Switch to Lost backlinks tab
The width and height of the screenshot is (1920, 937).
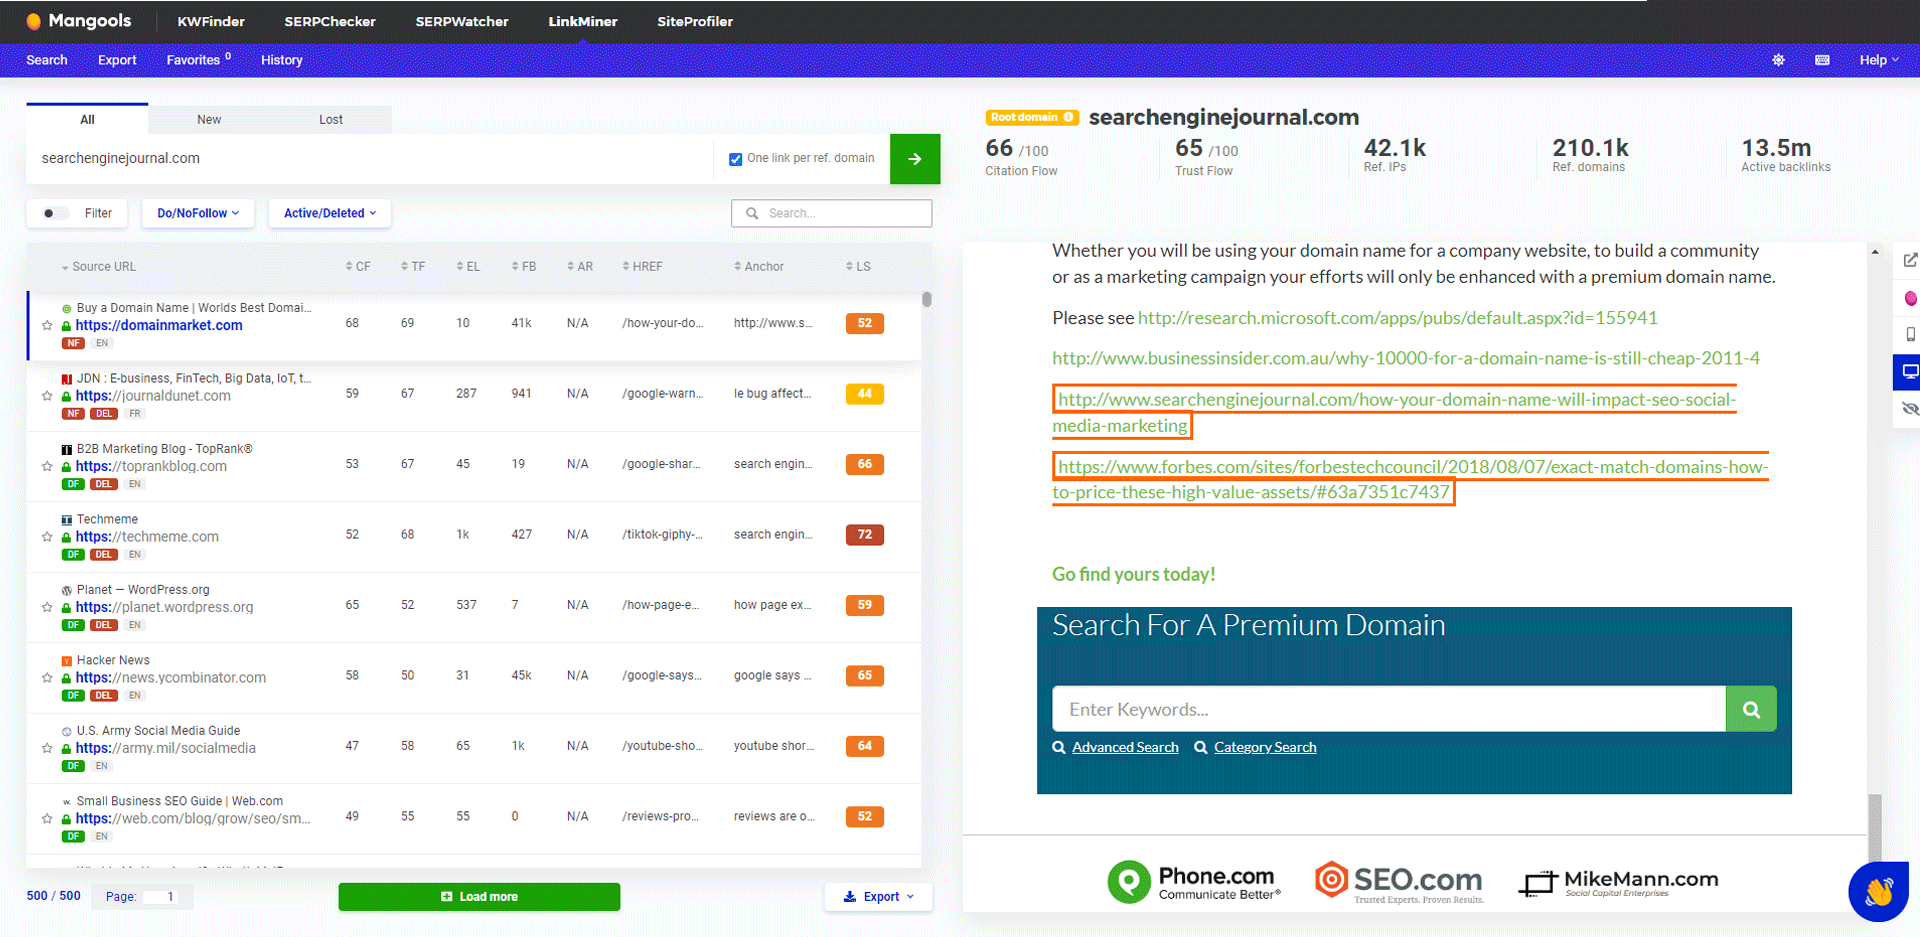331,119
